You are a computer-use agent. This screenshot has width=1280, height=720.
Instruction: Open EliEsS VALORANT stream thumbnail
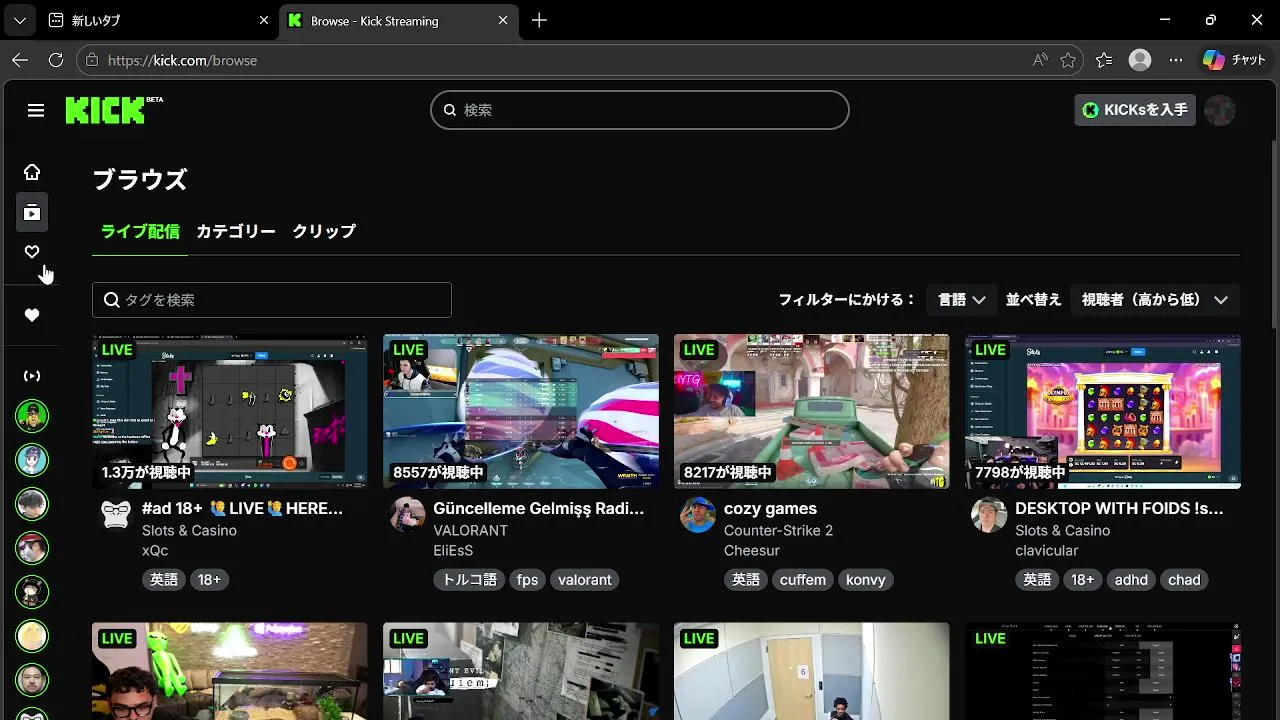tap(521, 411)
